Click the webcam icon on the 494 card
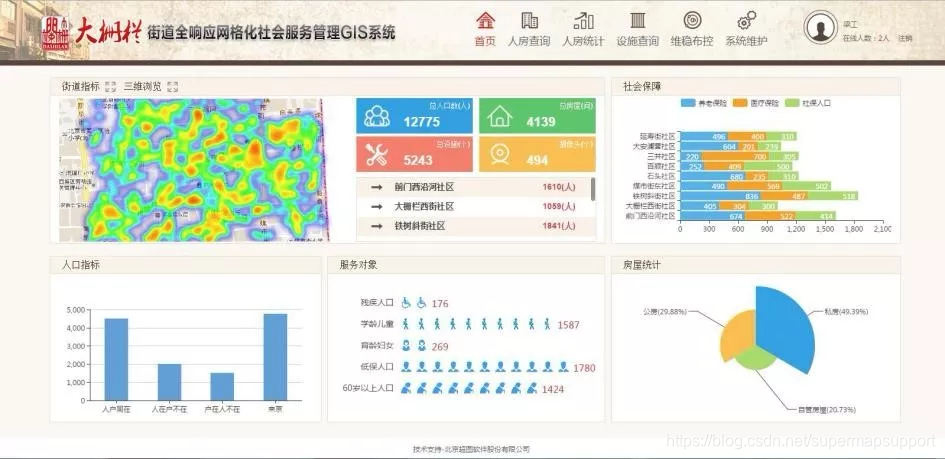945x459 pixels. click(500, 155)
